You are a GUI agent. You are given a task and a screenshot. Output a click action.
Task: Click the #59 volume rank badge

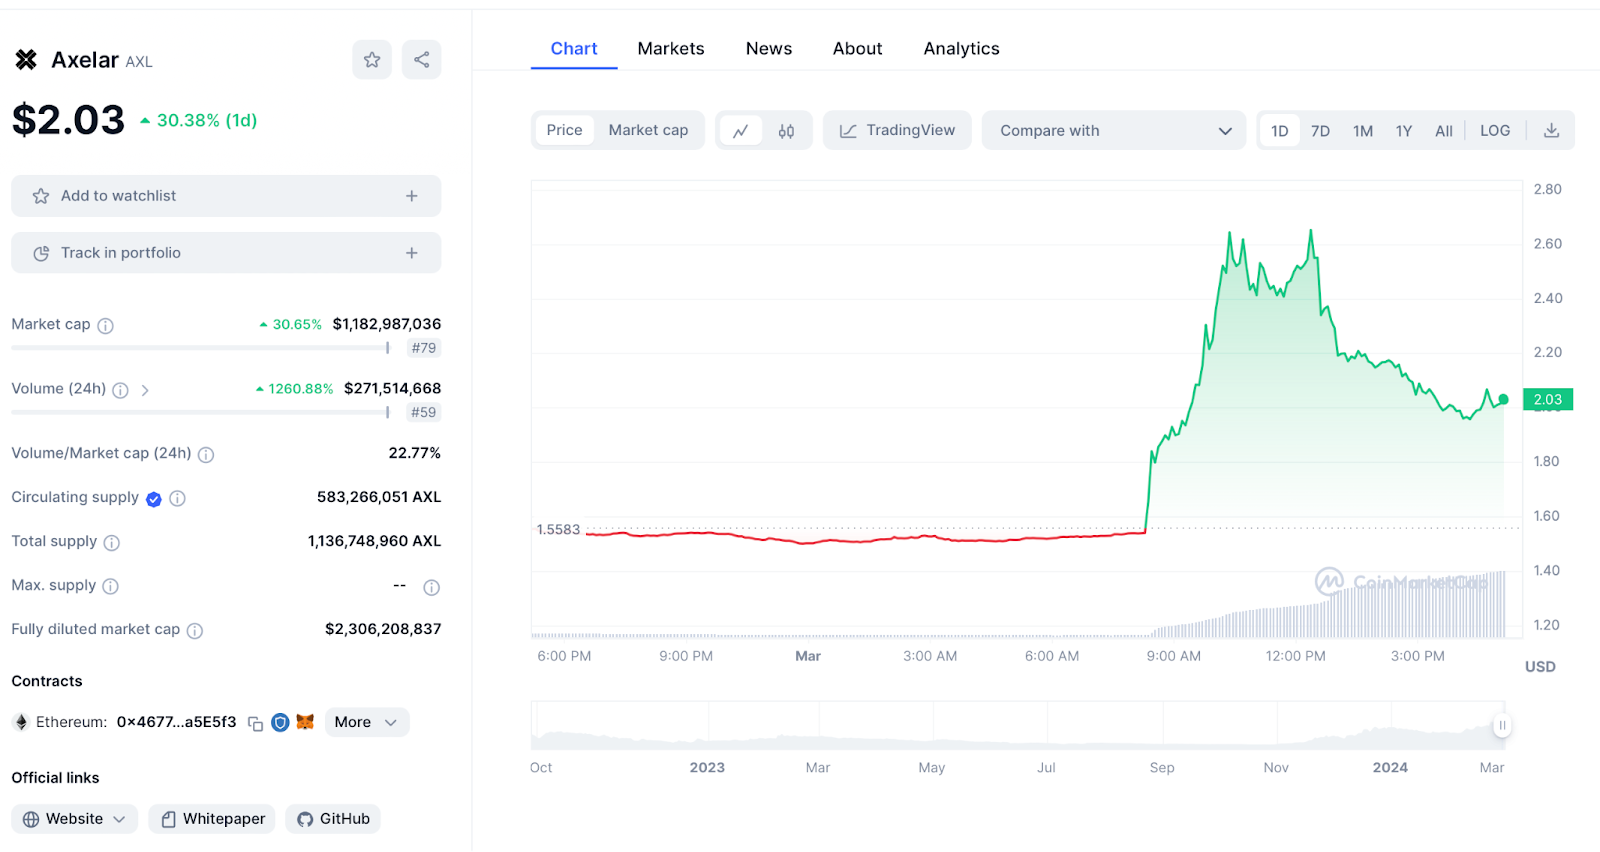click(x=424, y=412)
